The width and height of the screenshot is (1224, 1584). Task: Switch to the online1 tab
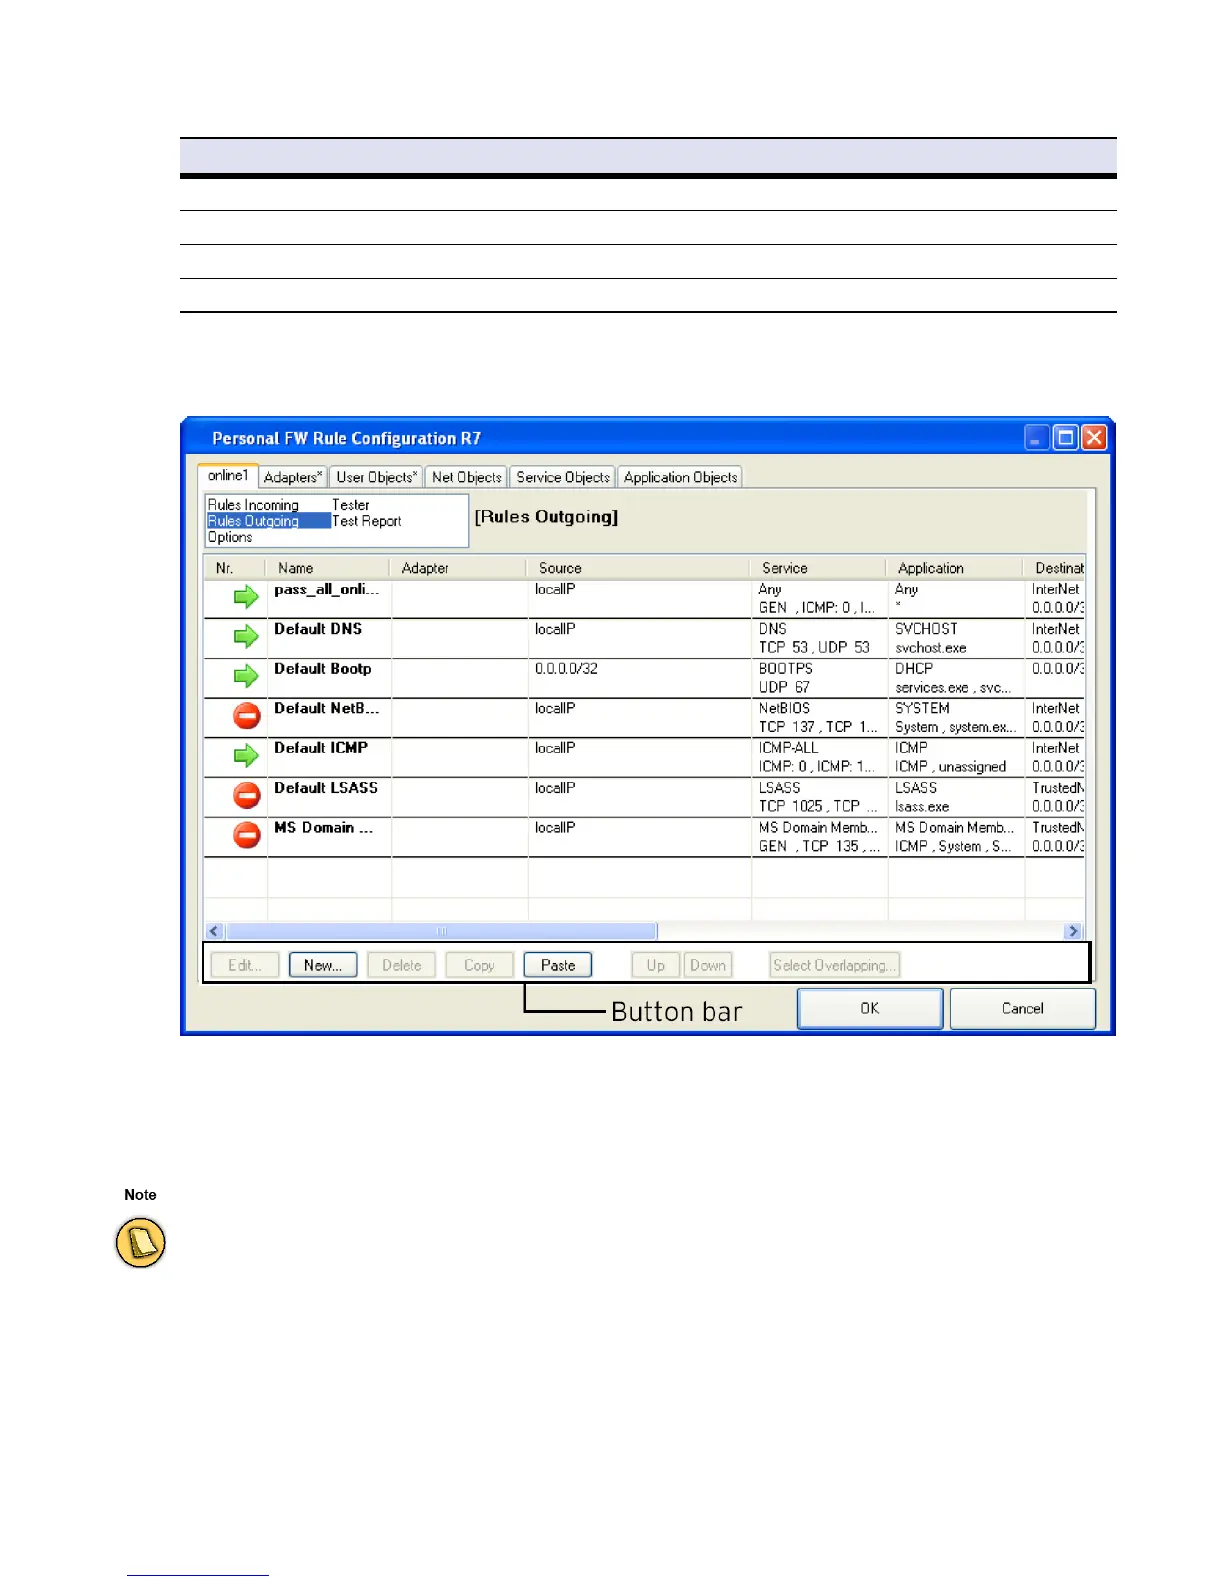click(x=228, y=476)
